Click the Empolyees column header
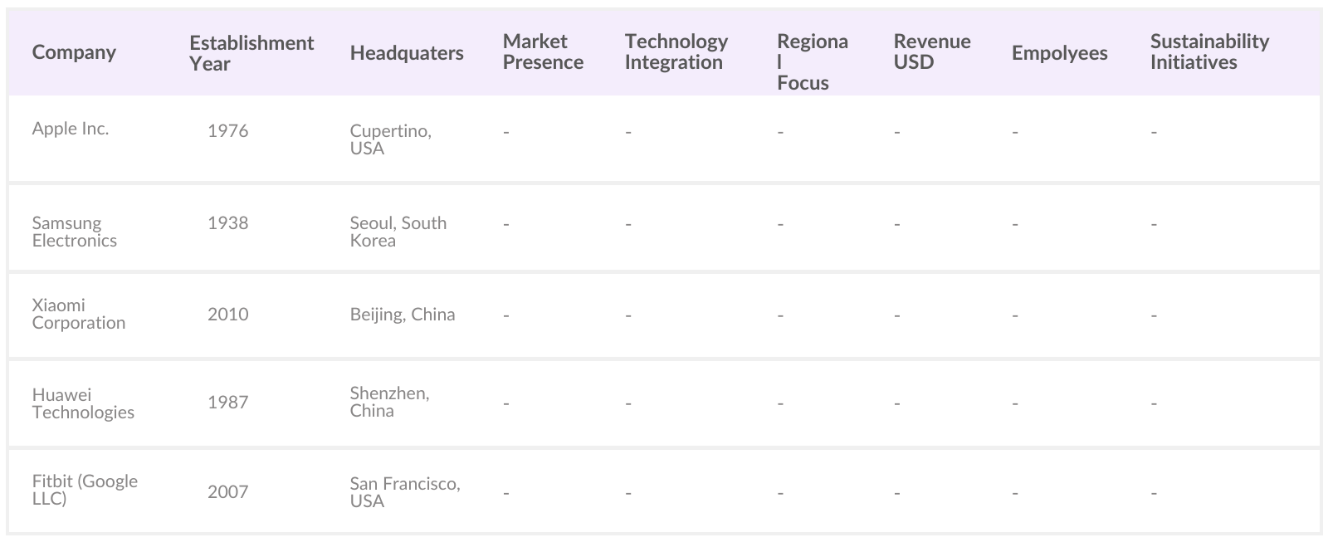1328x542 pixels. pos(1059,53)
